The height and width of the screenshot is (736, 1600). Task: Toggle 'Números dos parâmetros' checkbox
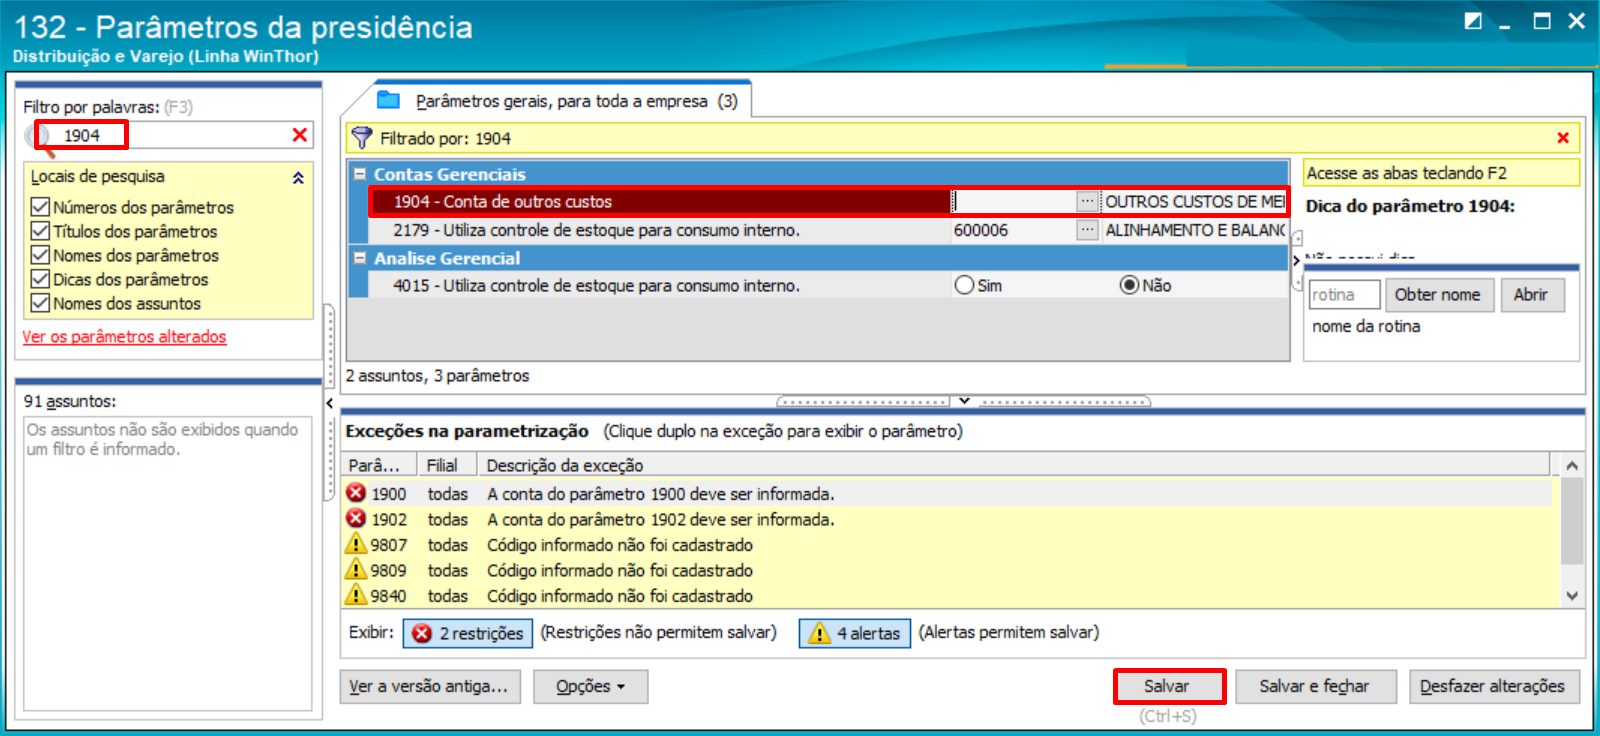click(x=41, y=207)
